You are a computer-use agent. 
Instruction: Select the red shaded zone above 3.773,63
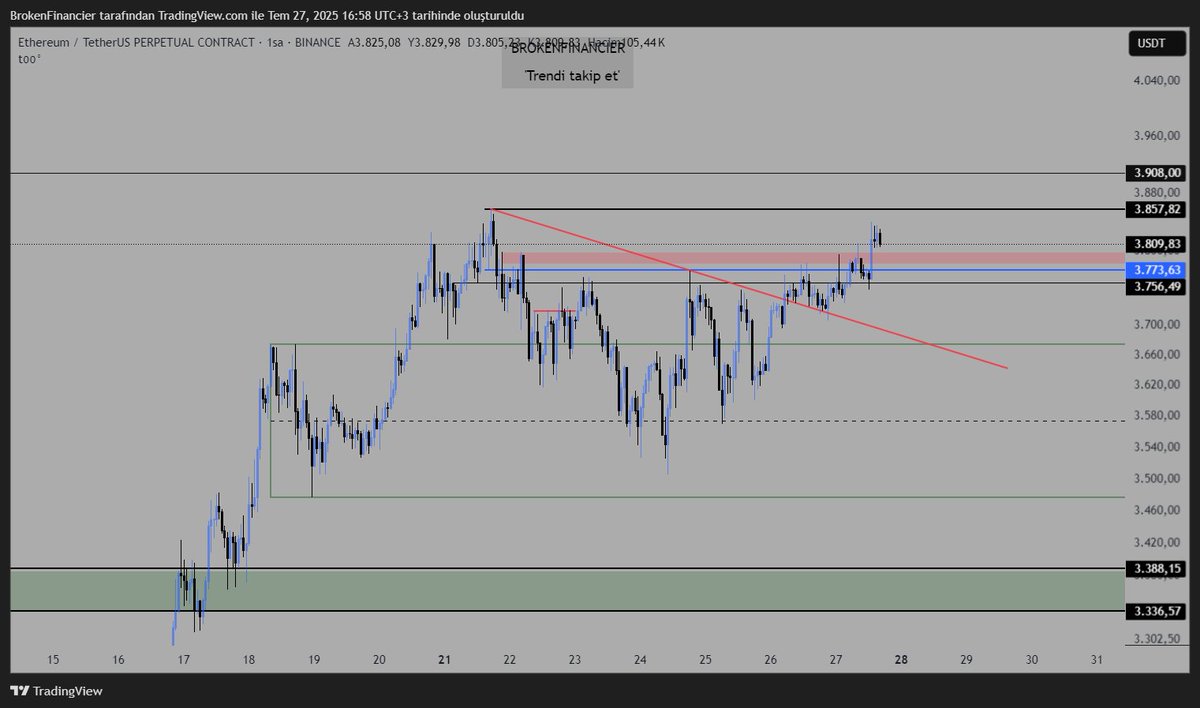click(x=812, y=258)
